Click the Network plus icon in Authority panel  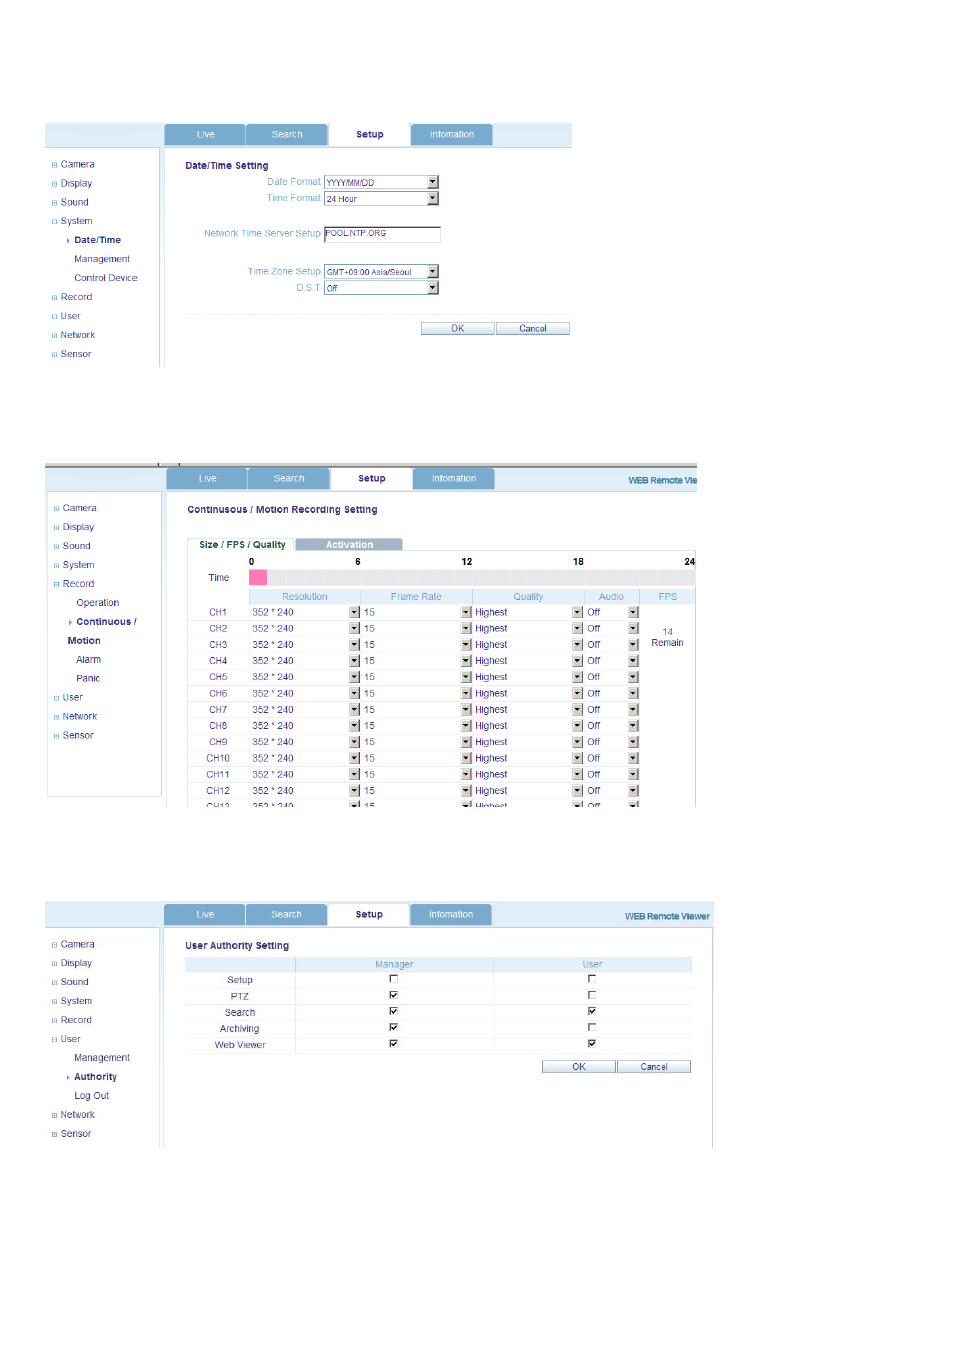[x=54, y=1116]
